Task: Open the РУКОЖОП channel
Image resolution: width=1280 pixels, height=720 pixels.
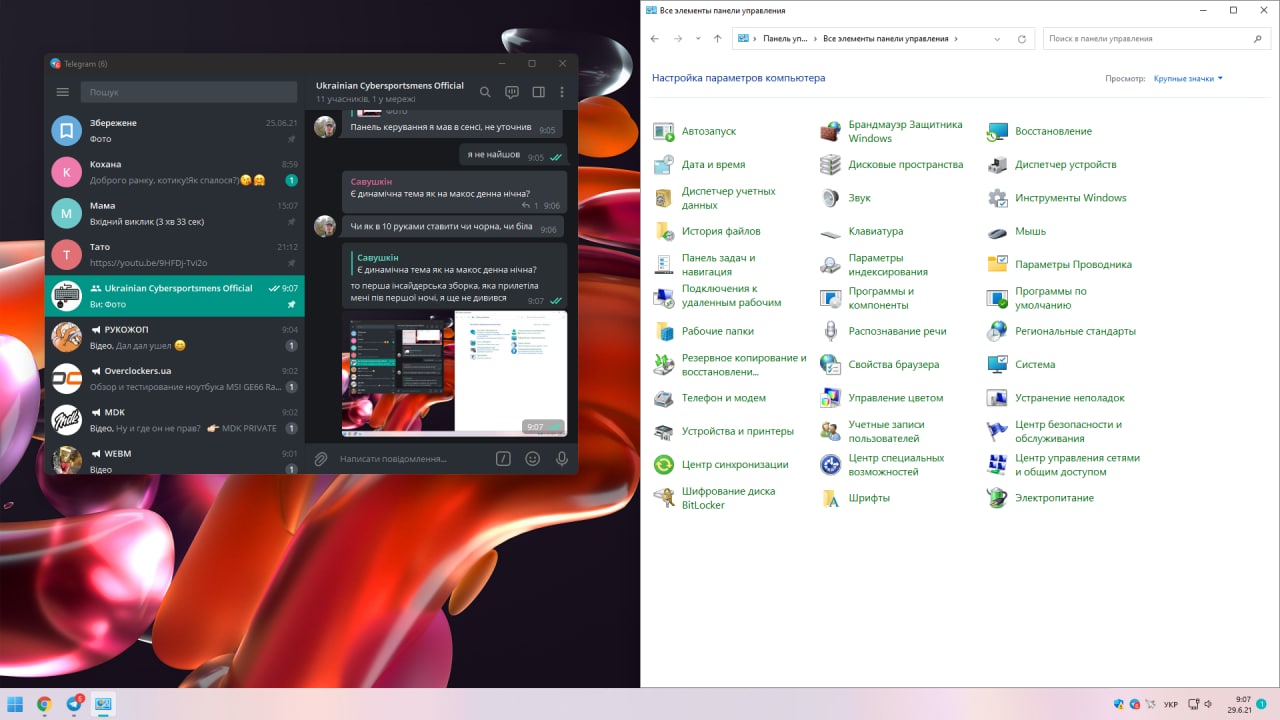Action: click(x=175, y=337)
